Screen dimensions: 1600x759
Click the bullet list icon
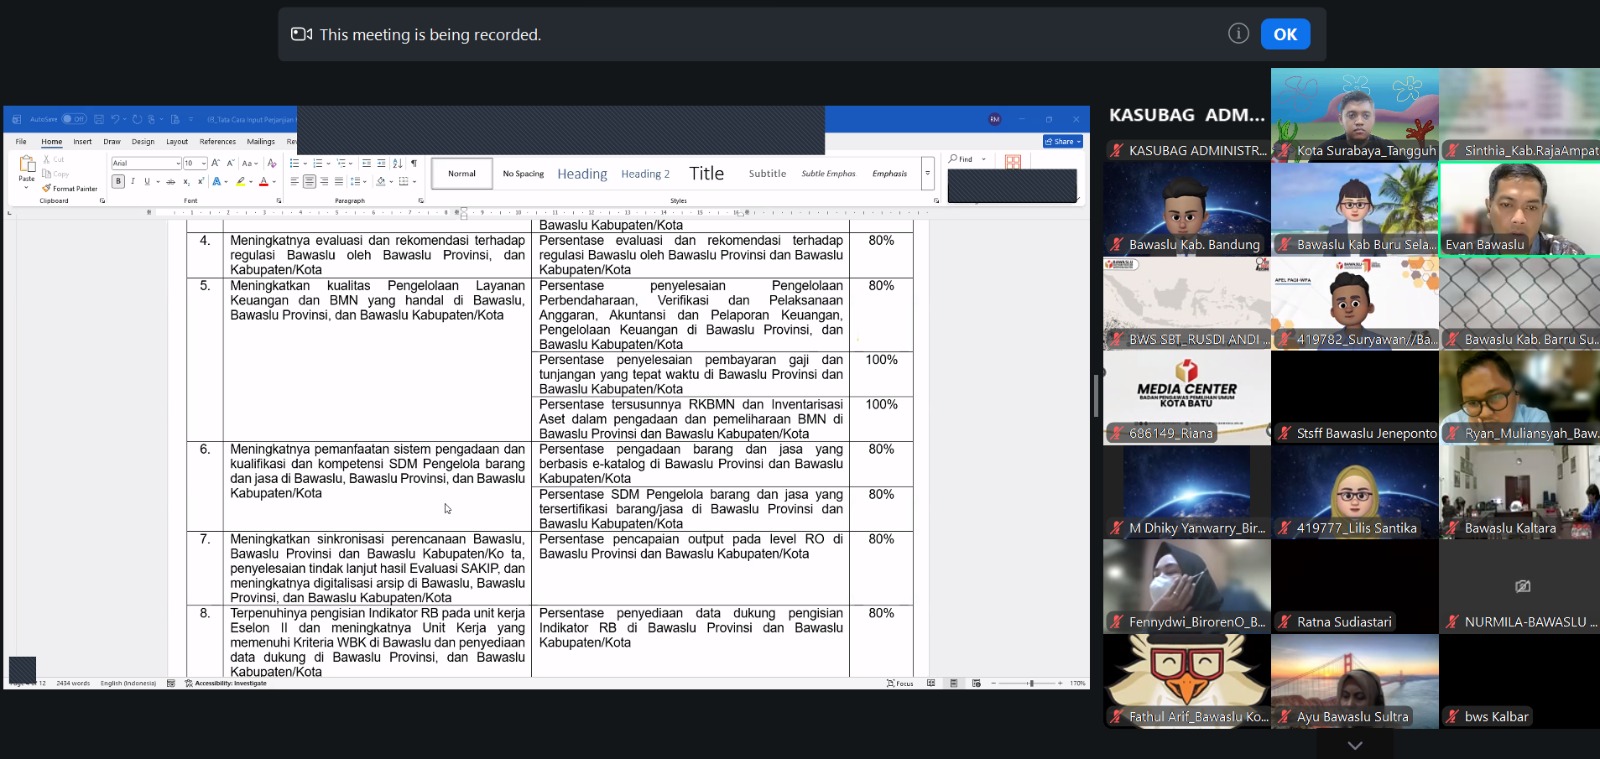click(x=294, y=163)
